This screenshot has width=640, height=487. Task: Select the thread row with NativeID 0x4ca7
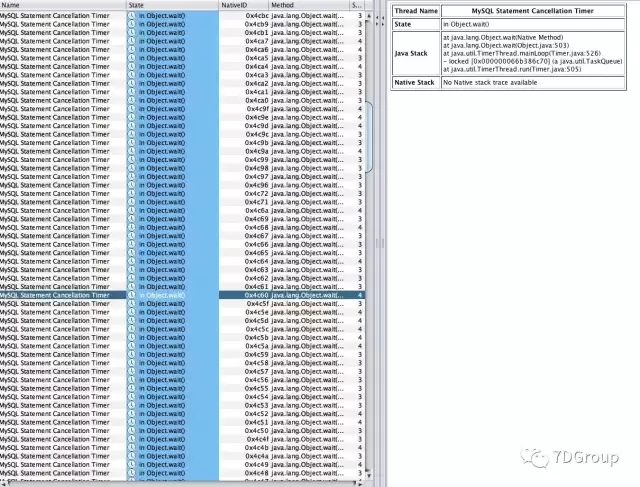[182, 41]
